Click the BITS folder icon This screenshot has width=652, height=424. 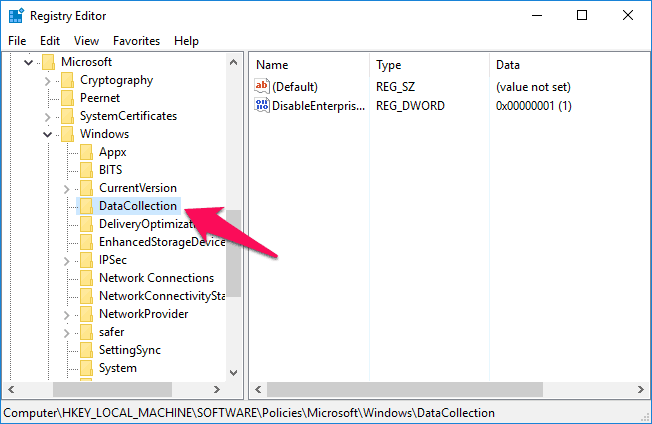click(86, 170)
